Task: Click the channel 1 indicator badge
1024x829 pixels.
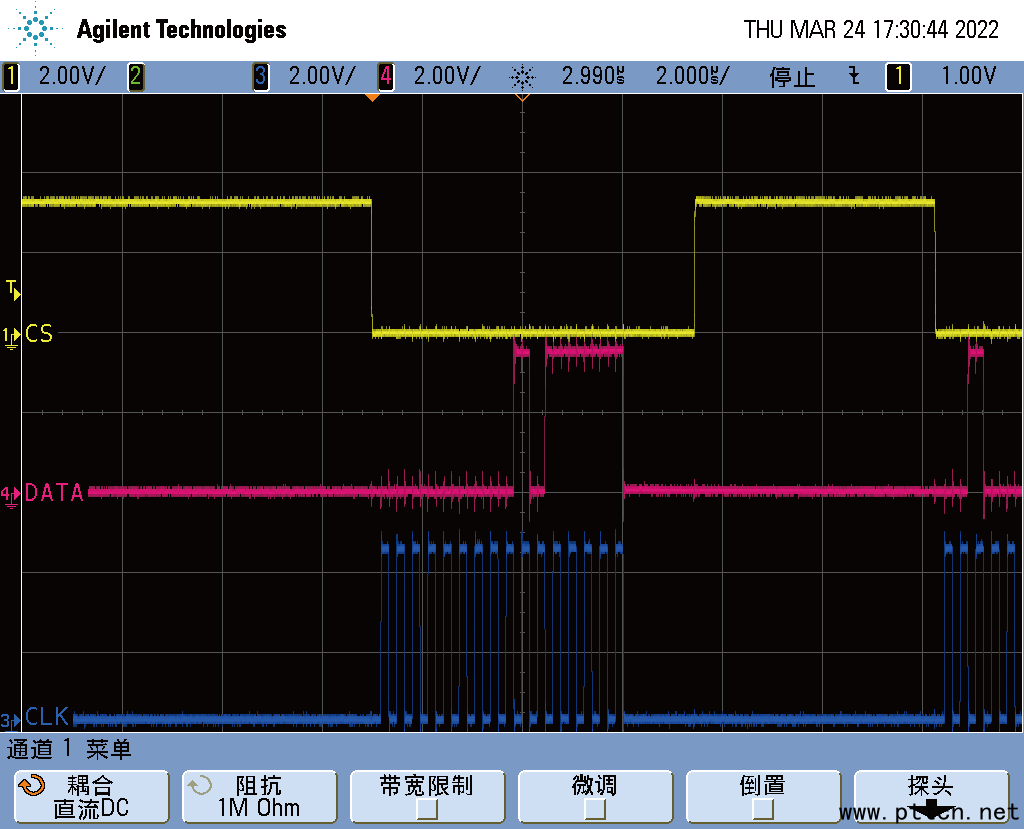Action: click(11, 76)
